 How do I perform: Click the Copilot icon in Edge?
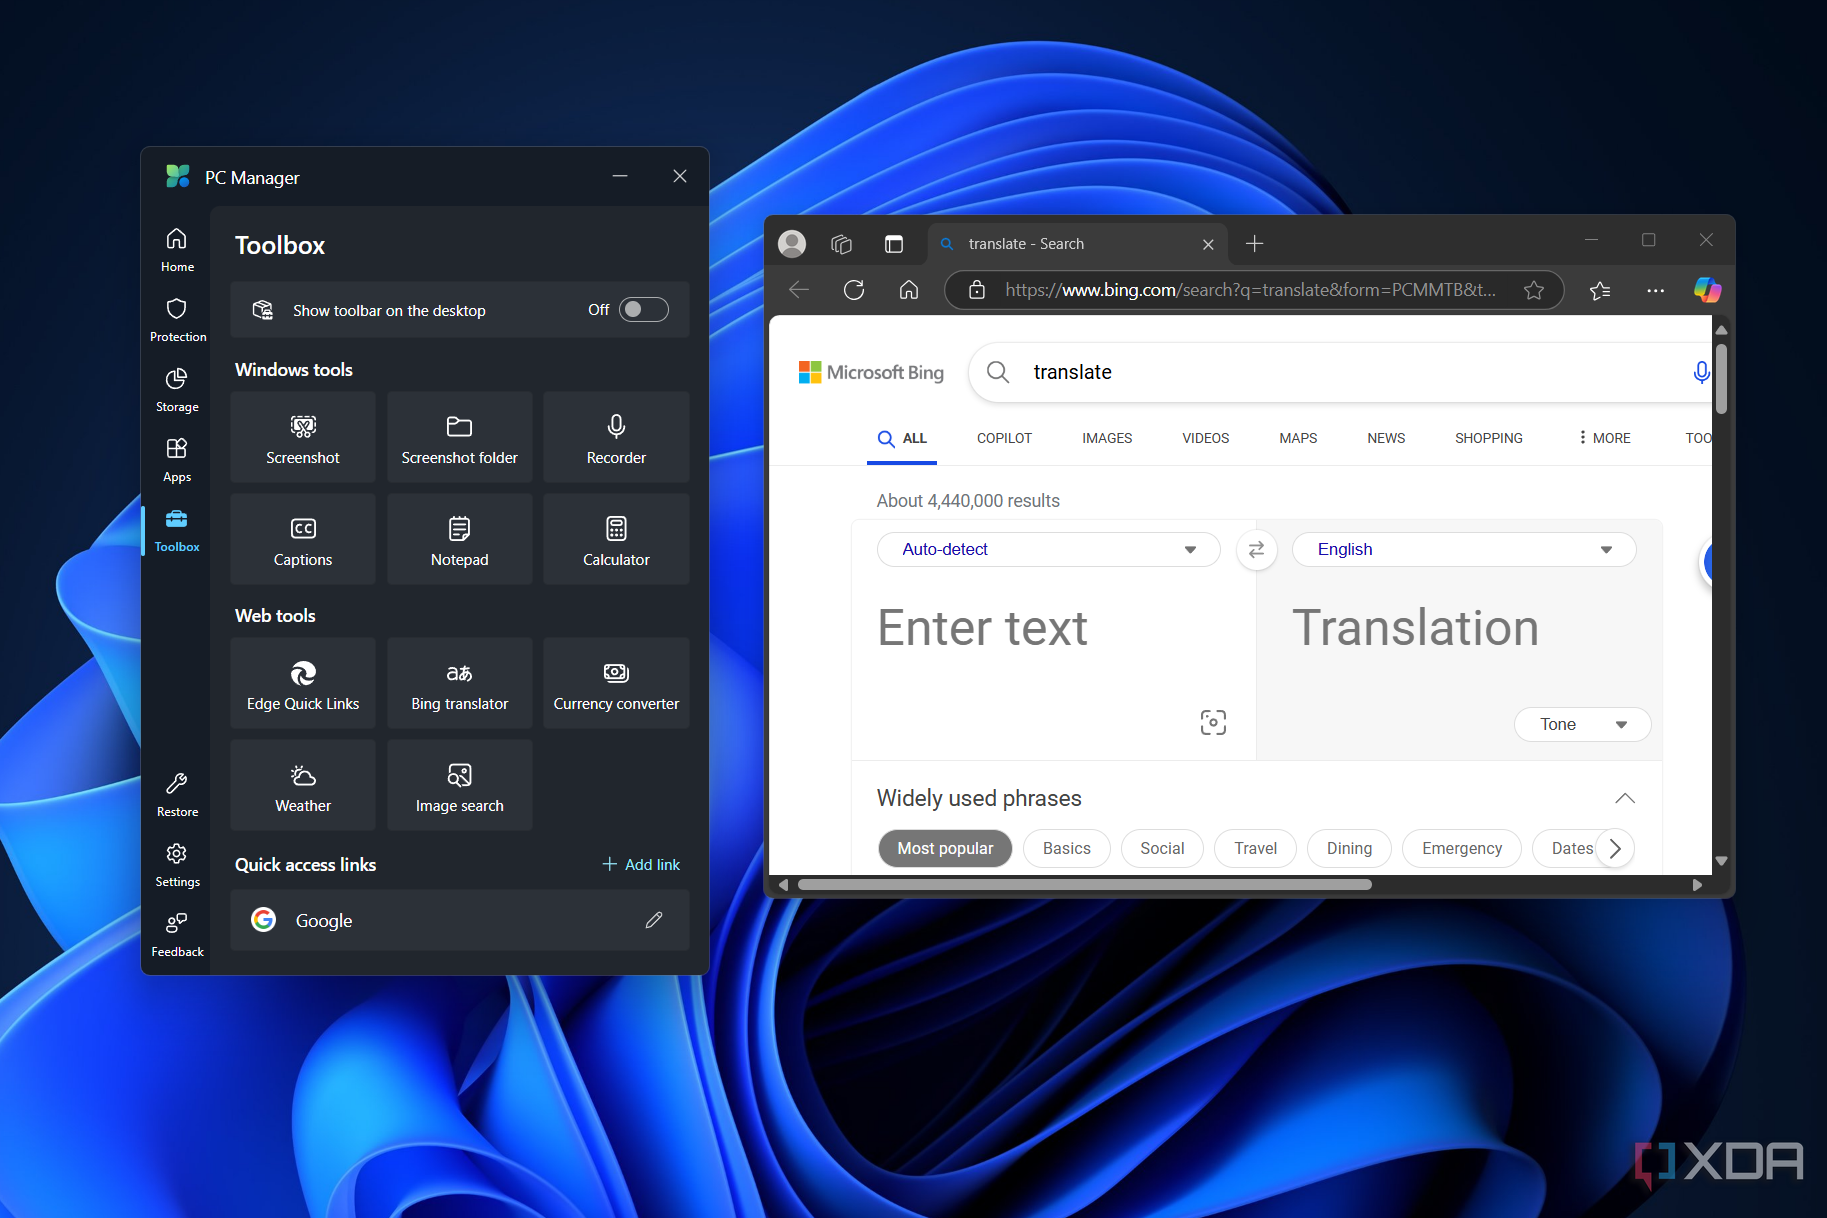1707,290
